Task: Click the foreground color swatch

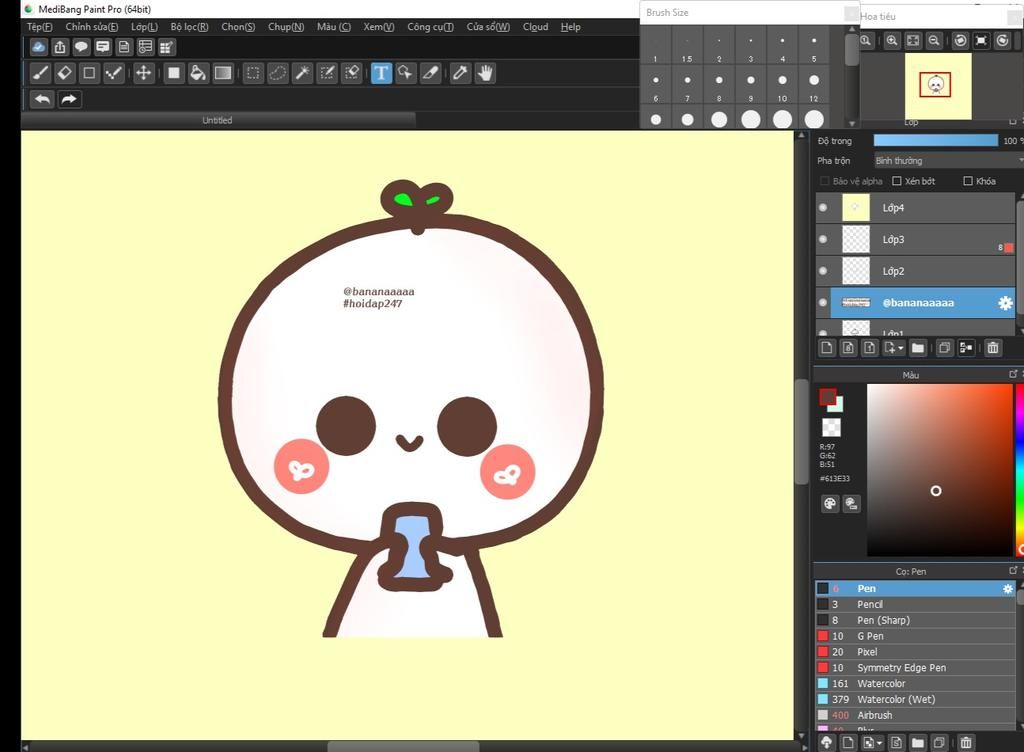Action: pyautogui.click(x=827, y=397)
